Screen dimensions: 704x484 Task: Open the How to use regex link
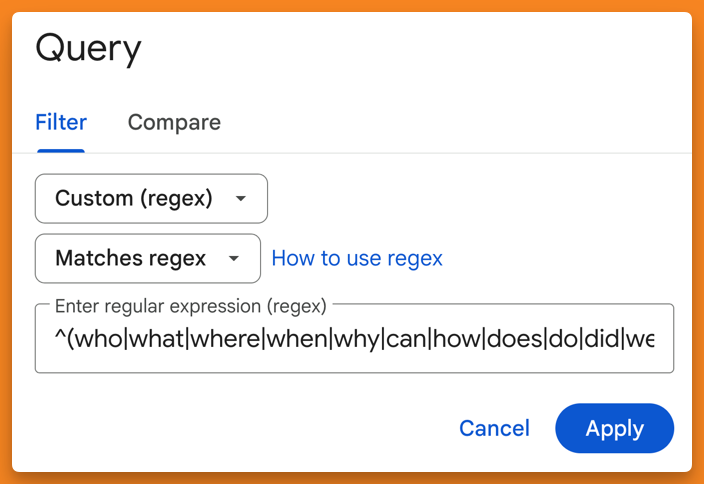(x=357, y=258)
